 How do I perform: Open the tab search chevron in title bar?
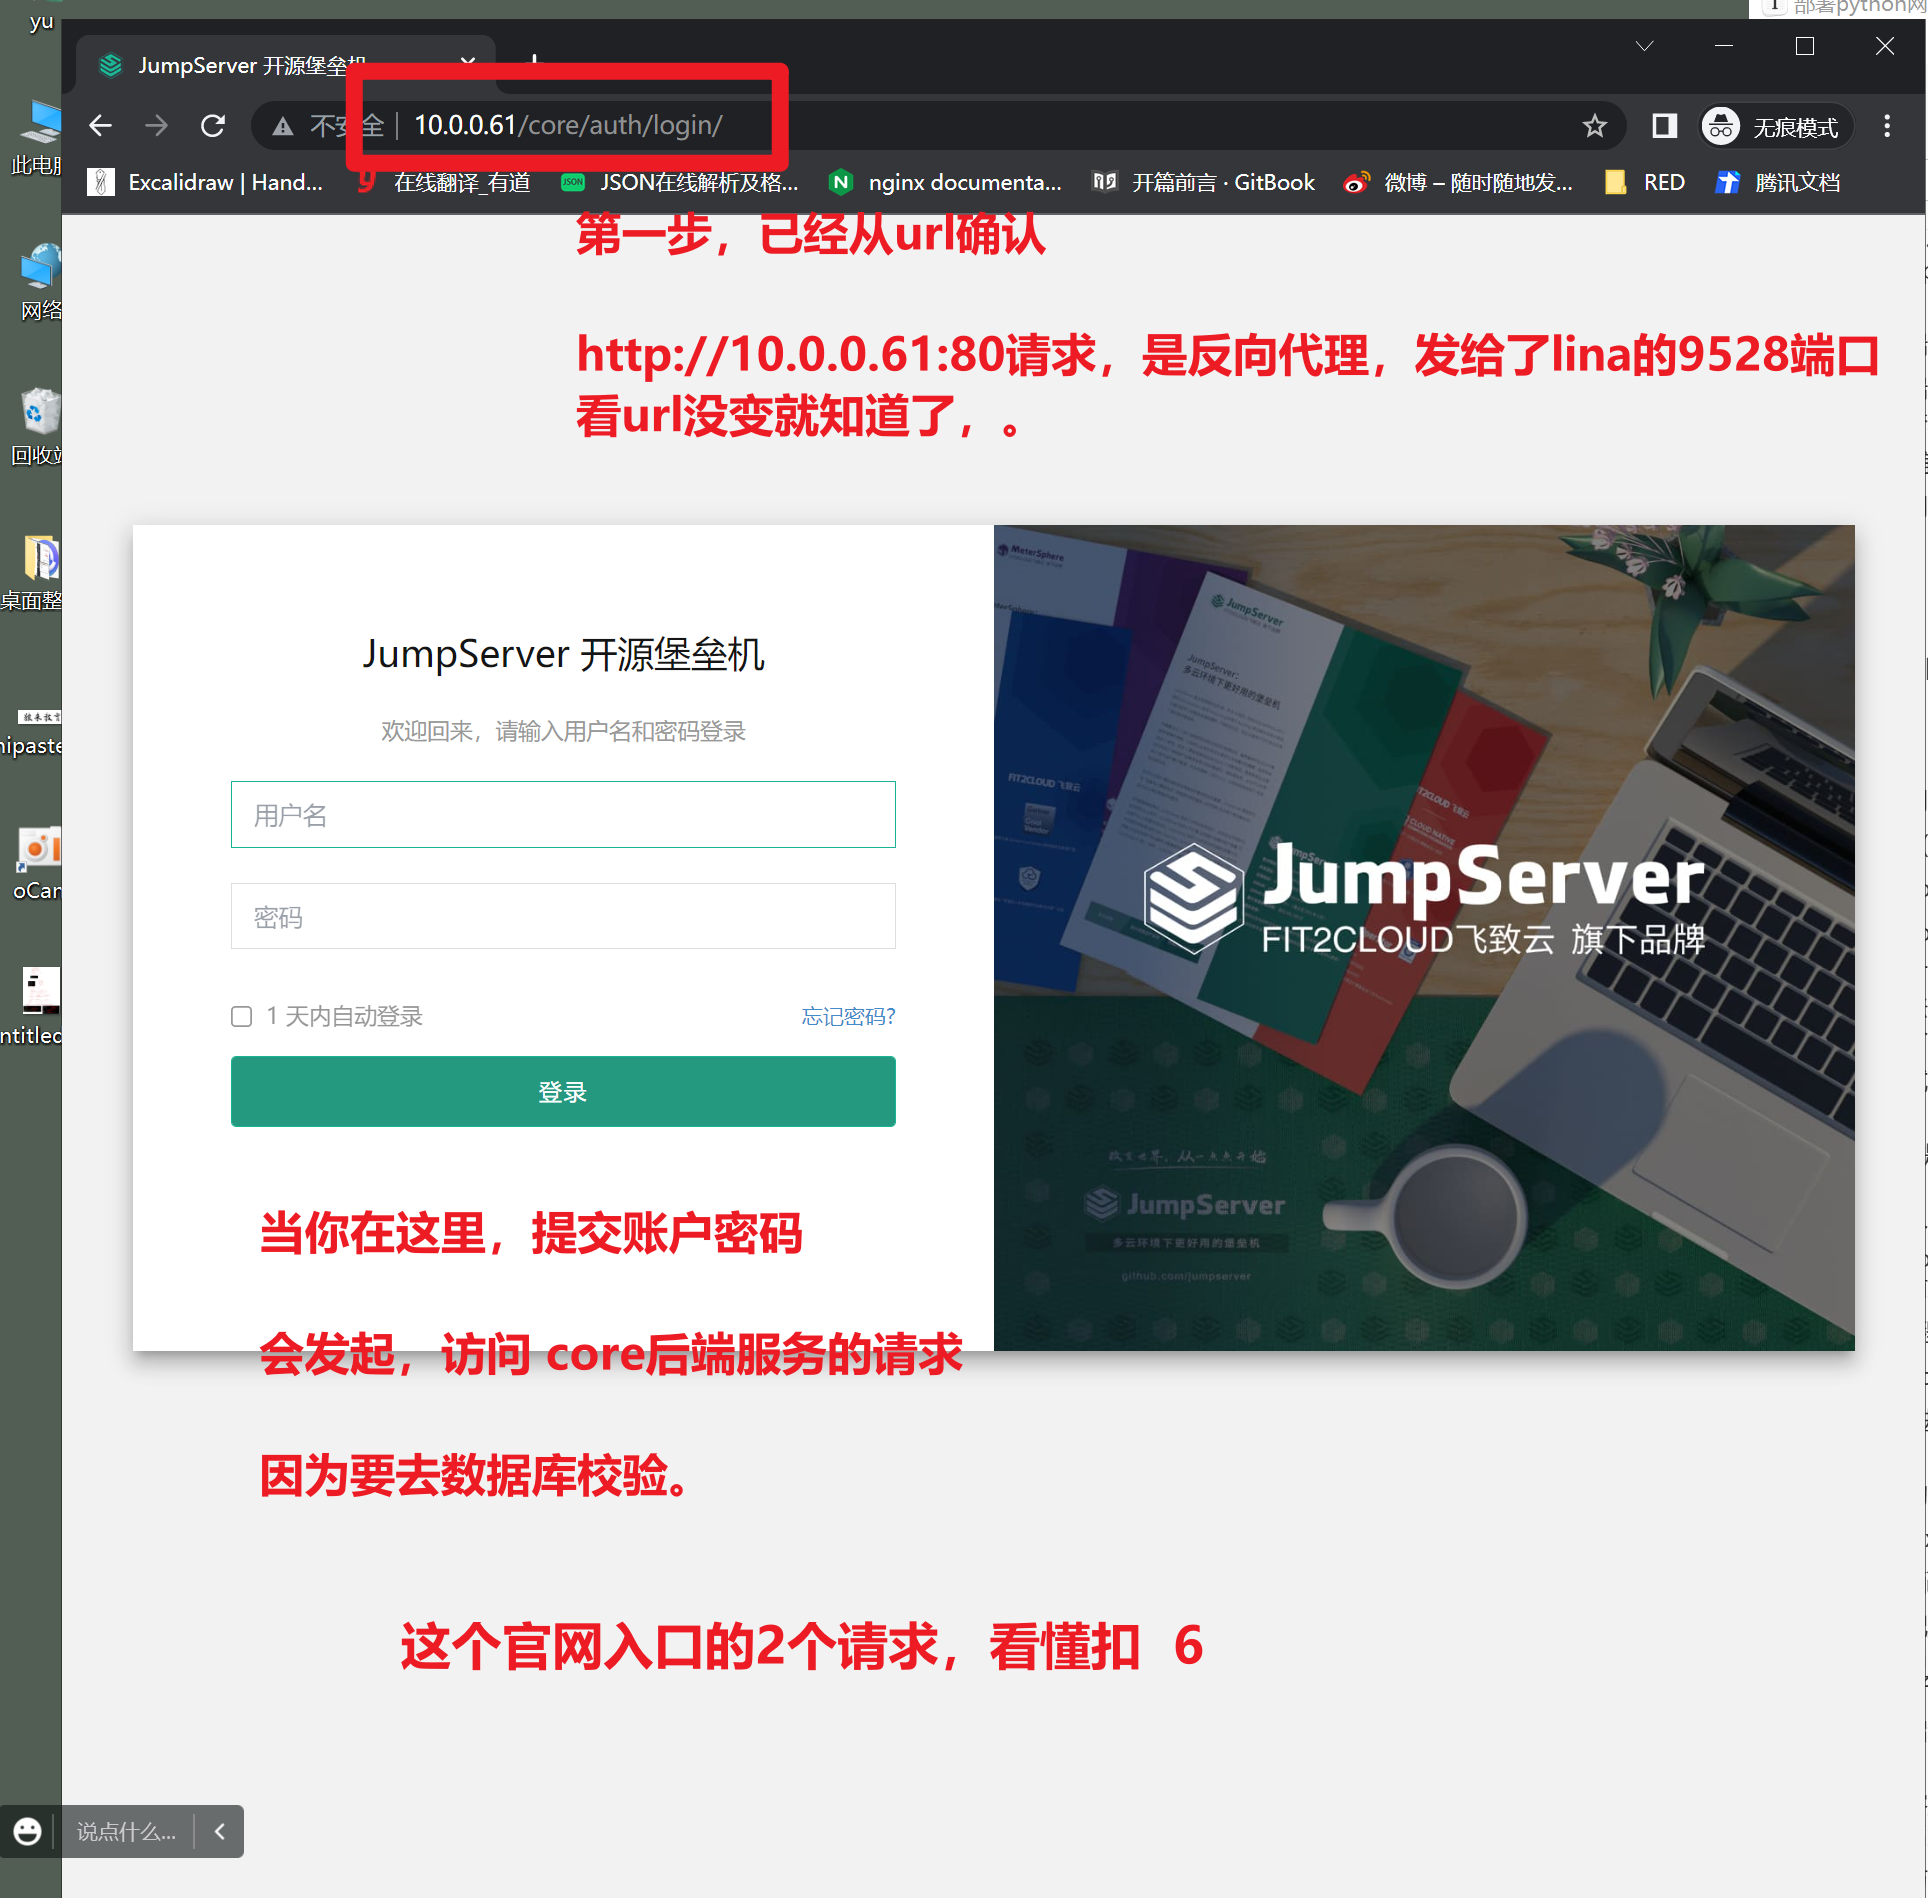tap(1644, 46)
